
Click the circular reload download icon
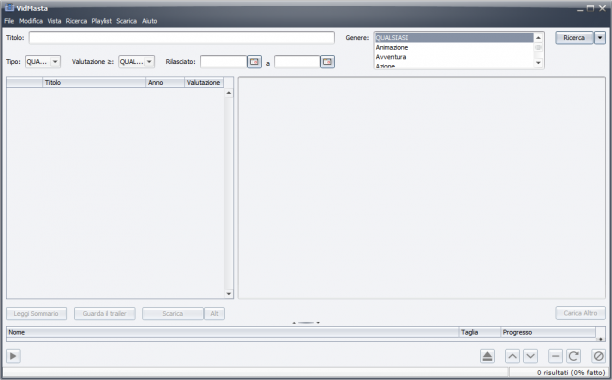pos(573,356)
